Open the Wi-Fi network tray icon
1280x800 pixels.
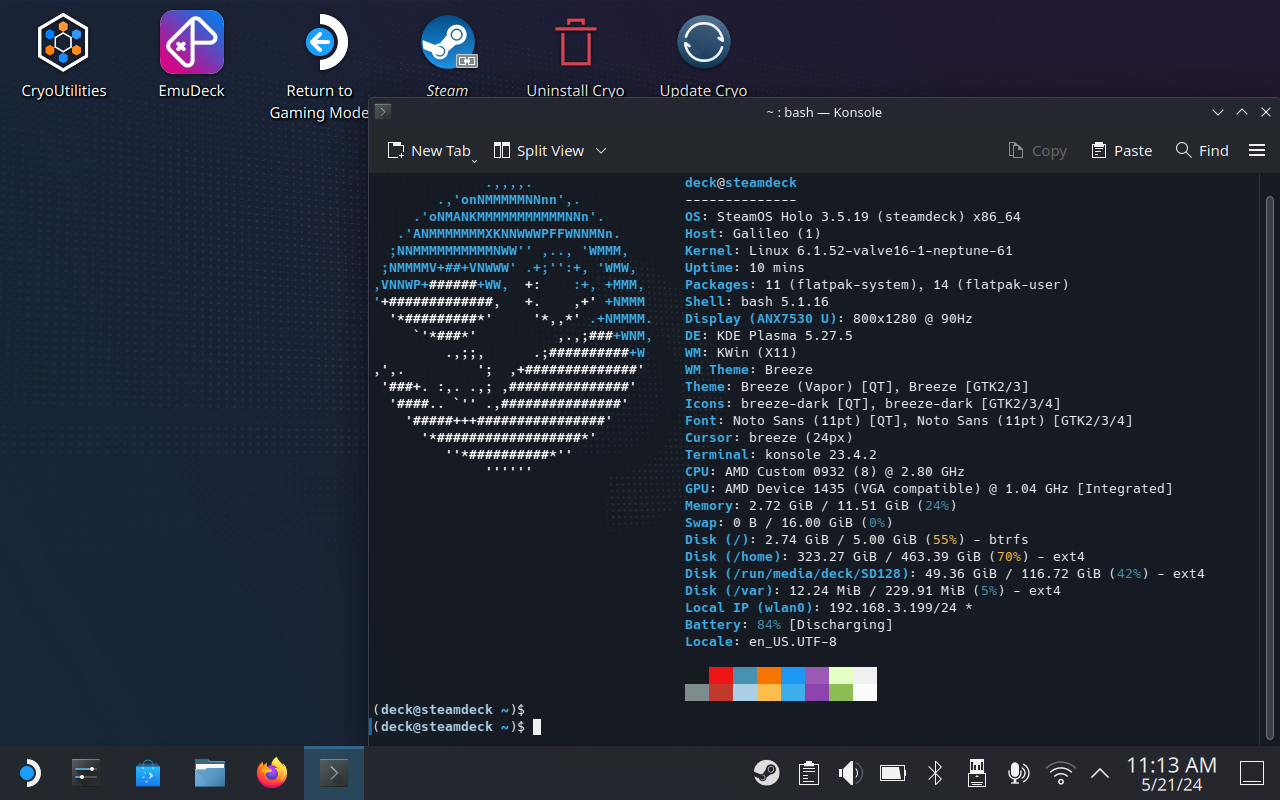pyautogui.click(x=1060, y=772)
